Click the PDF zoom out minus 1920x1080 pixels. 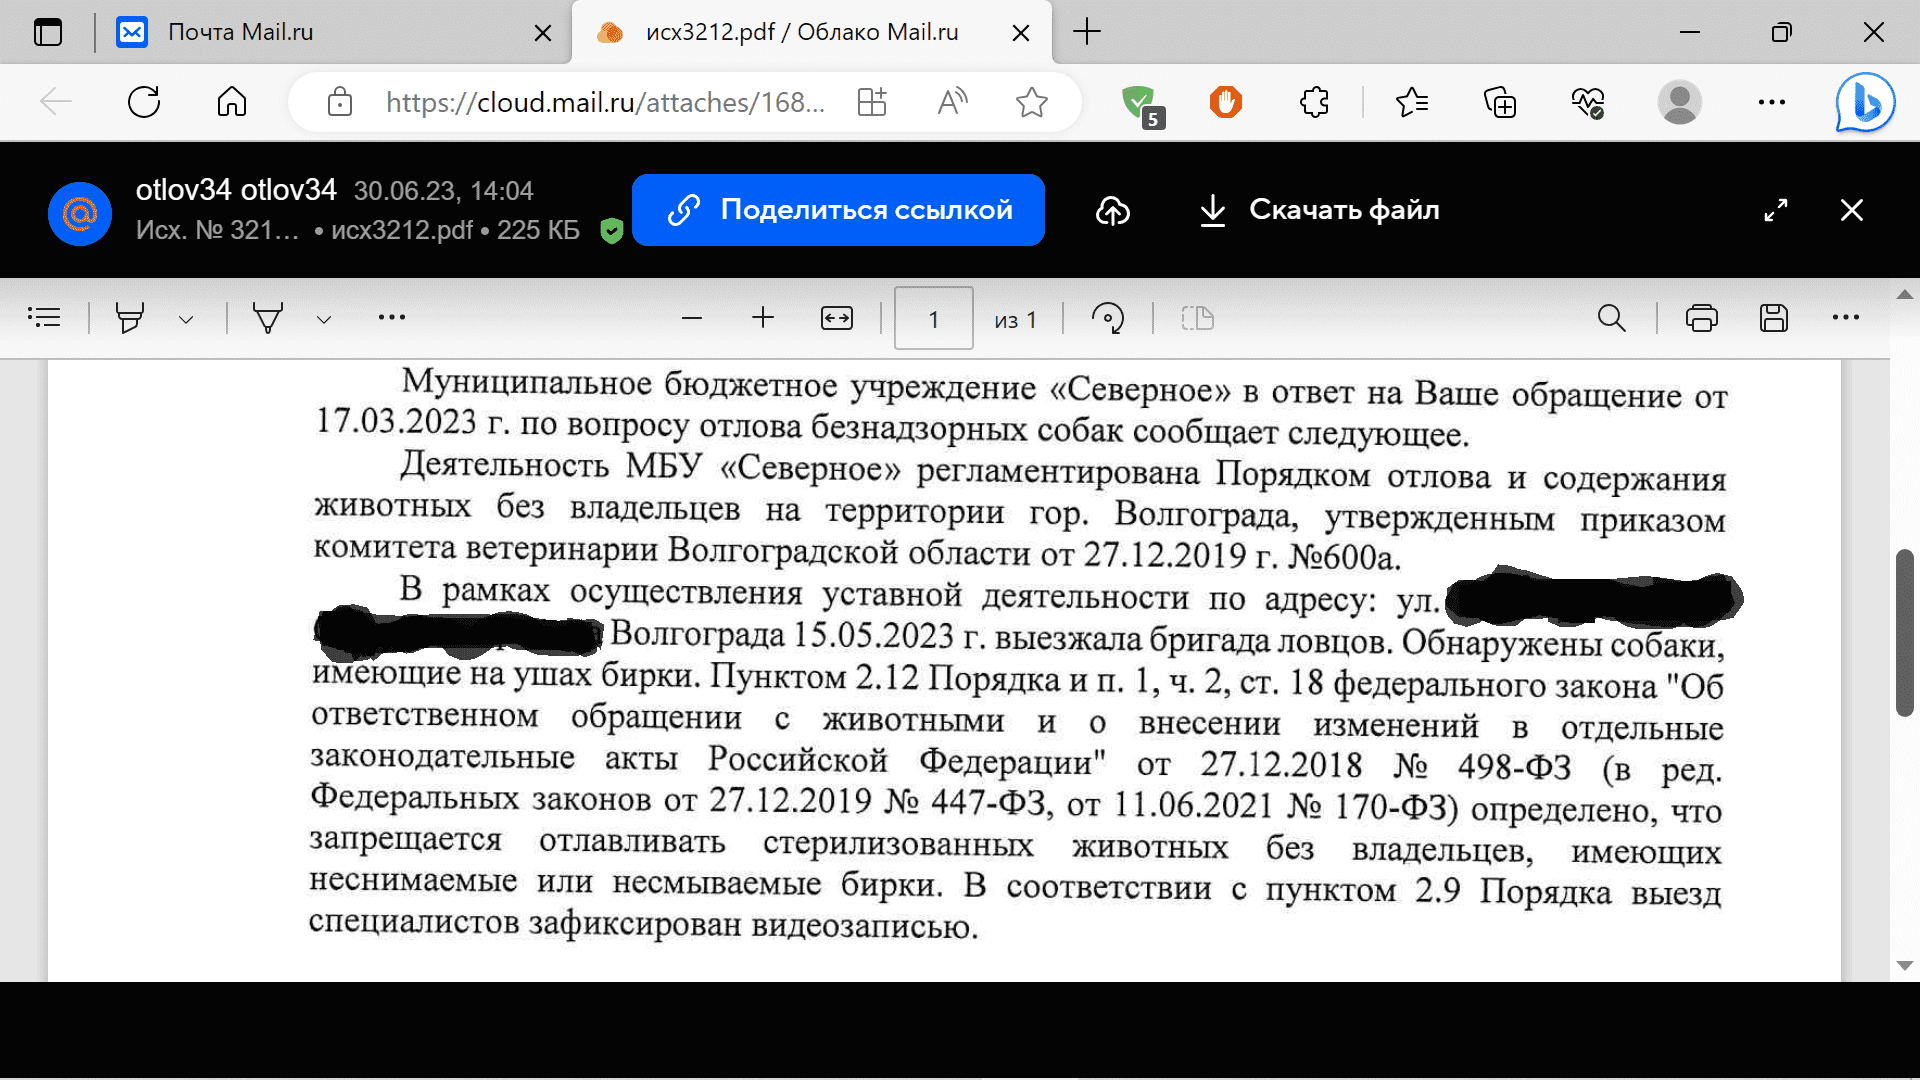coord(691,318)
